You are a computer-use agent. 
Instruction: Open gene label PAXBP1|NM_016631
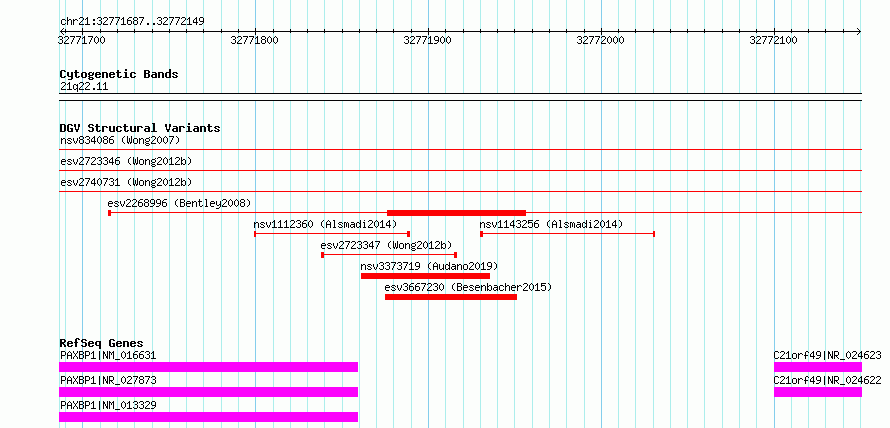tap(108, 355)
